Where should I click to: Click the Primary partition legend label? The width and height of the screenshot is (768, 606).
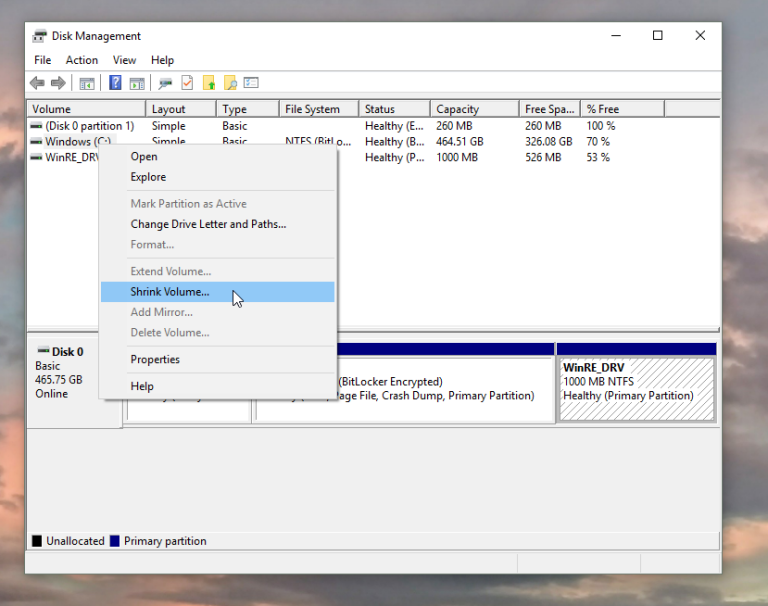pos(165,541)
